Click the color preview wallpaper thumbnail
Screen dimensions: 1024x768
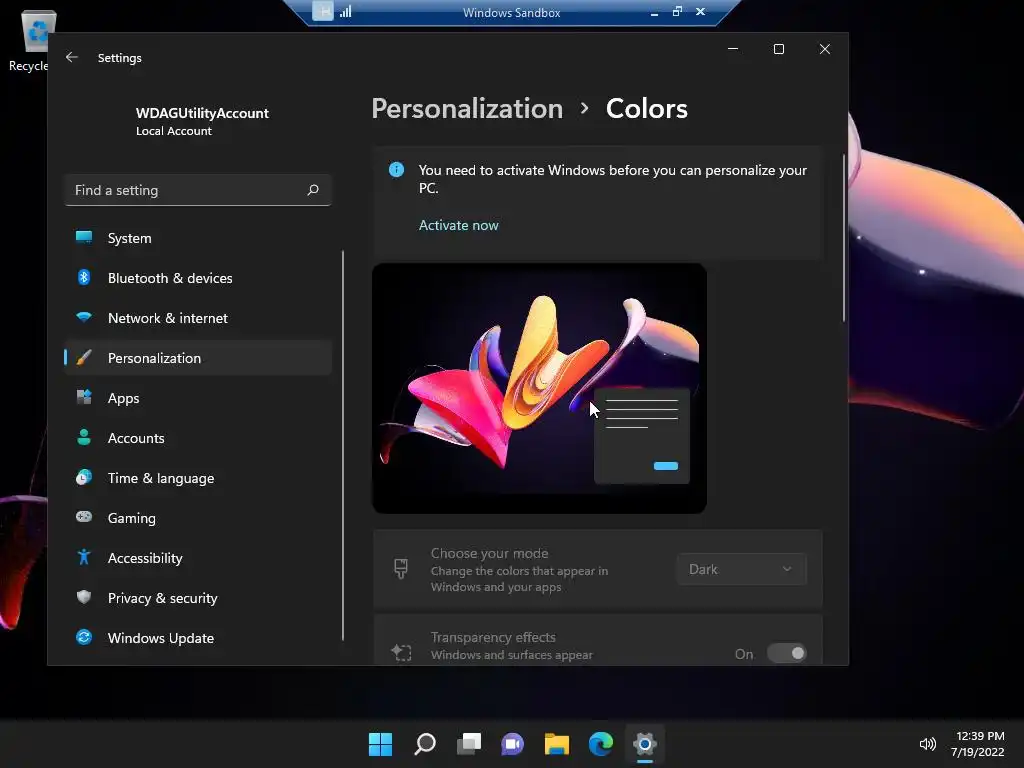[539, 388]
